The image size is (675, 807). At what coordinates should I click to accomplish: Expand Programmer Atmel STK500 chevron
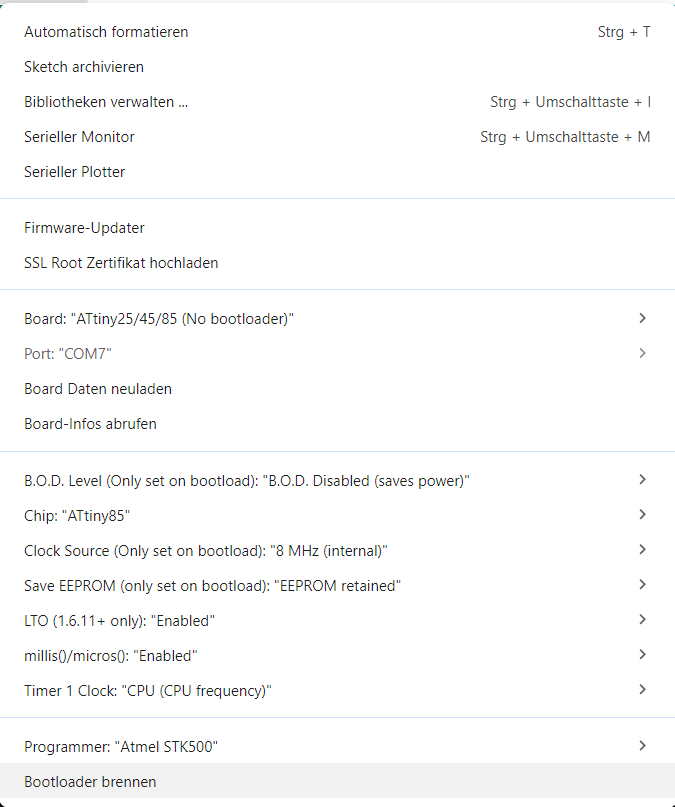click(642, 746)
